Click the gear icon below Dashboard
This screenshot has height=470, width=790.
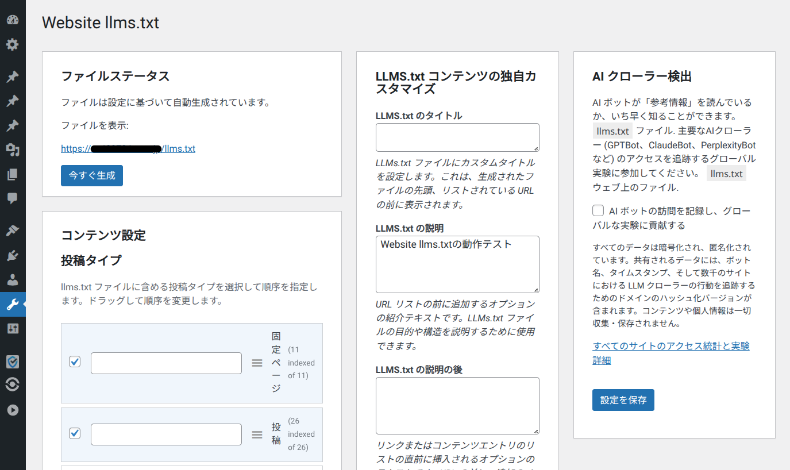[13, 44]
